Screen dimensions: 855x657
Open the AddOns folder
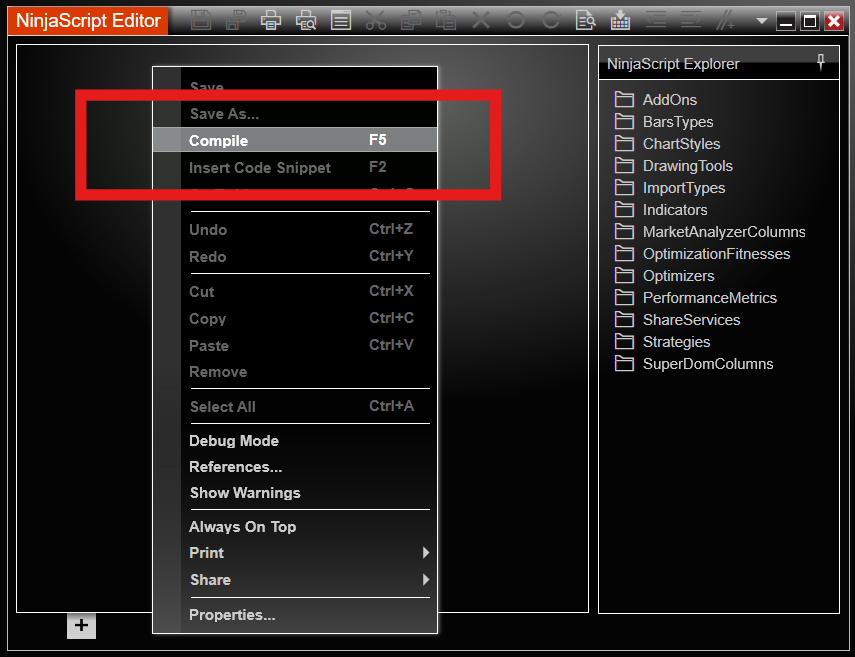pyautogui.click(x=655, y=100)
